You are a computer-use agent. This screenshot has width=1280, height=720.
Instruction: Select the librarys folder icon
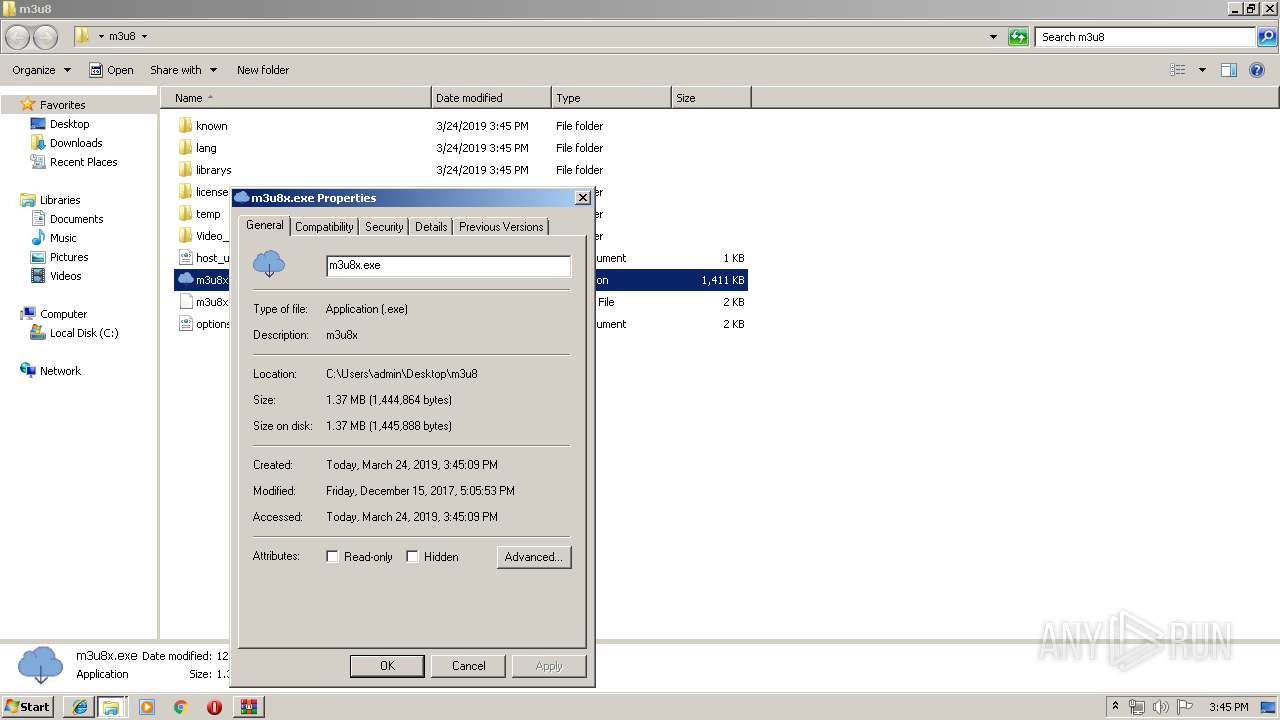(185, 170)
